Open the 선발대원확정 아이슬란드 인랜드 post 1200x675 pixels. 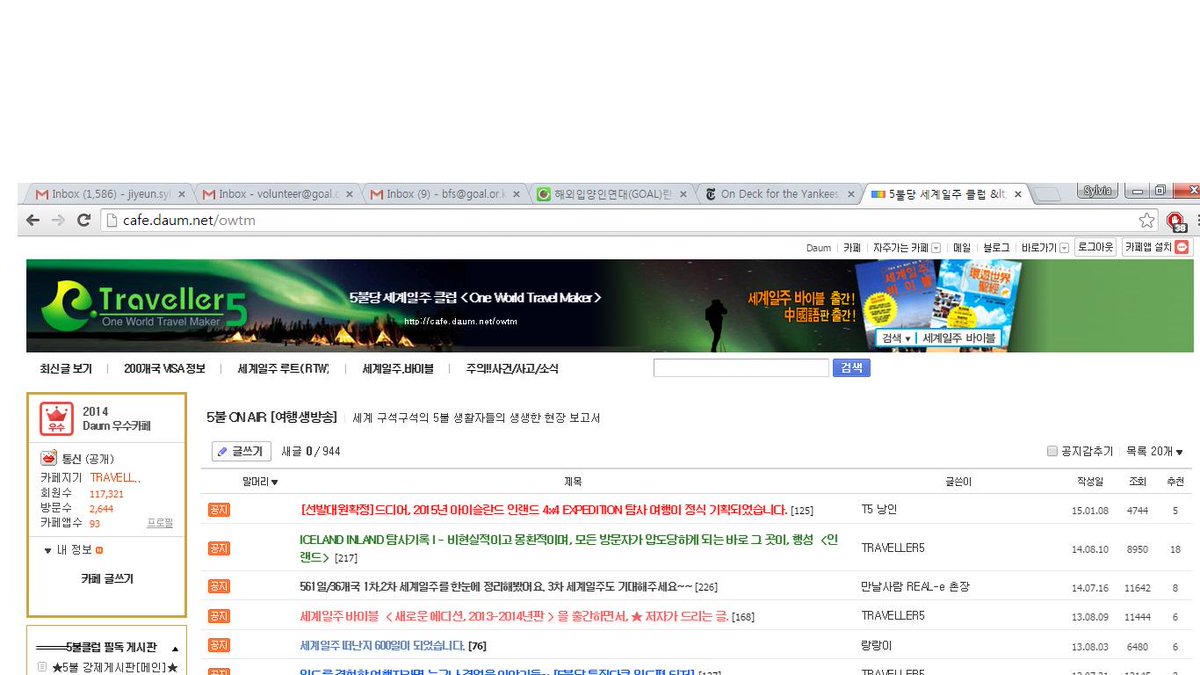(x=543, y=510)
